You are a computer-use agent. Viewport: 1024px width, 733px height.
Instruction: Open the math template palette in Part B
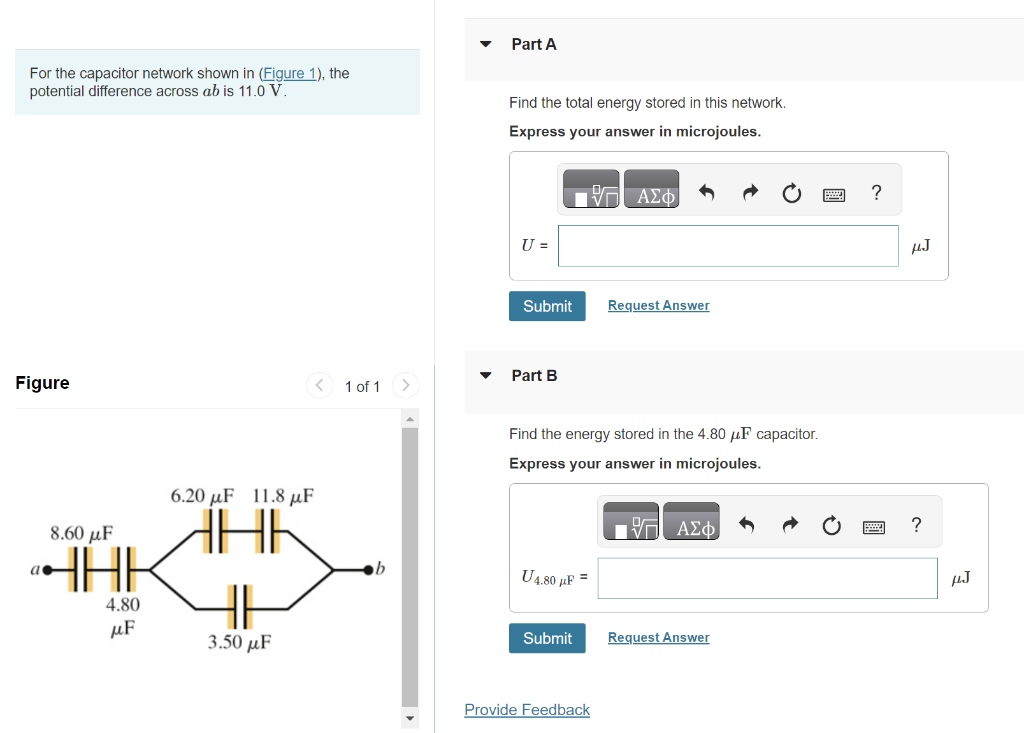point(631,521)
